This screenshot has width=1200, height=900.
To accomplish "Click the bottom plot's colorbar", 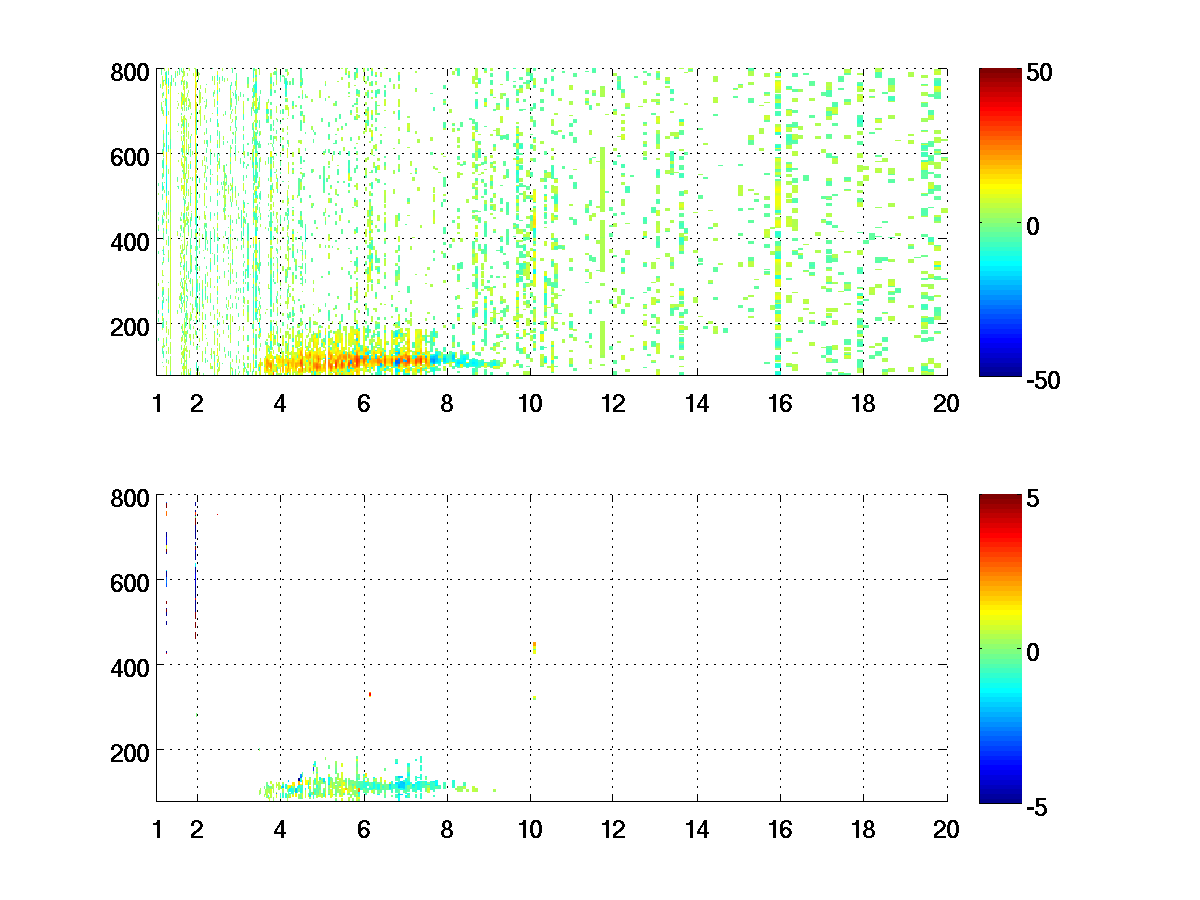I will 1000,648.
